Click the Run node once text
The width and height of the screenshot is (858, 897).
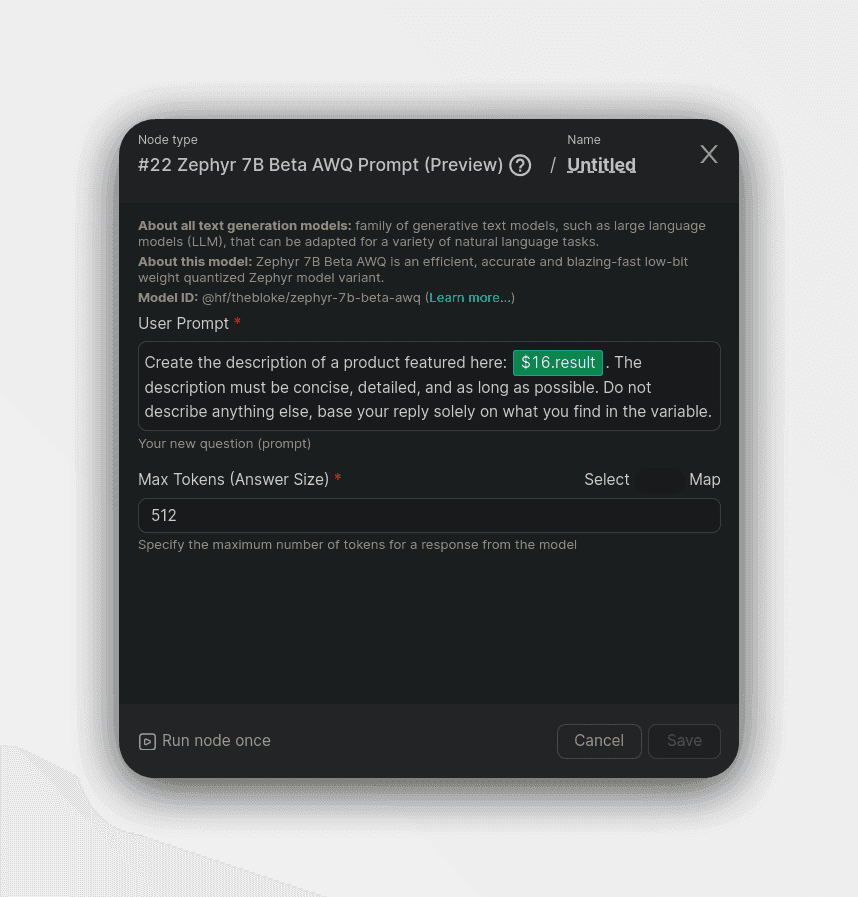[x=216, y=741]
